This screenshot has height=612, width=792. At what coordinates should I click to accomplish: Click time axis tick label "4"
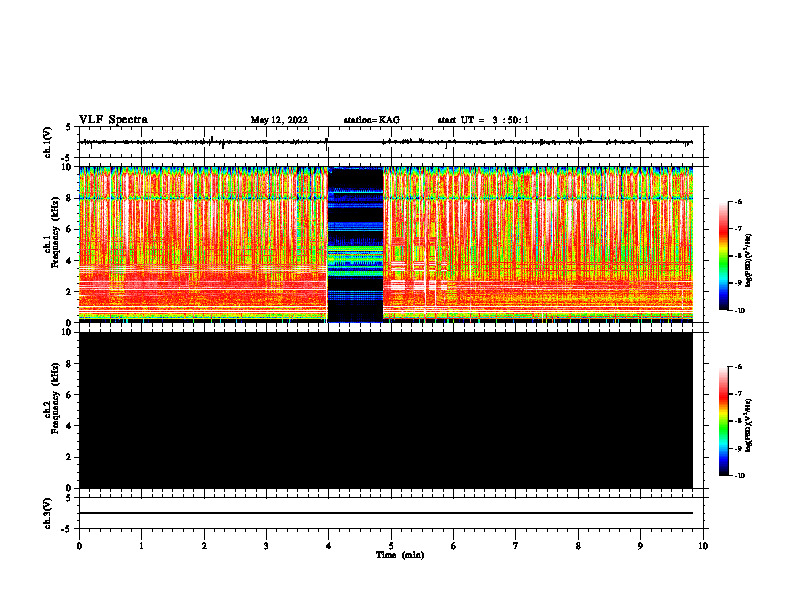(329, 546)
